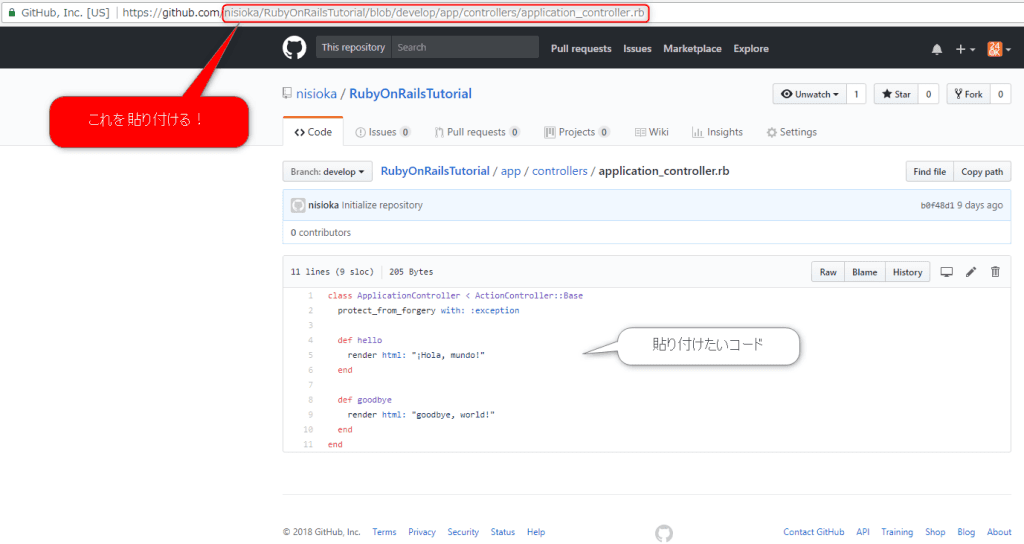Click the pencil icon to edit file
Screen dimensions: 1024x544
(970, 272)
